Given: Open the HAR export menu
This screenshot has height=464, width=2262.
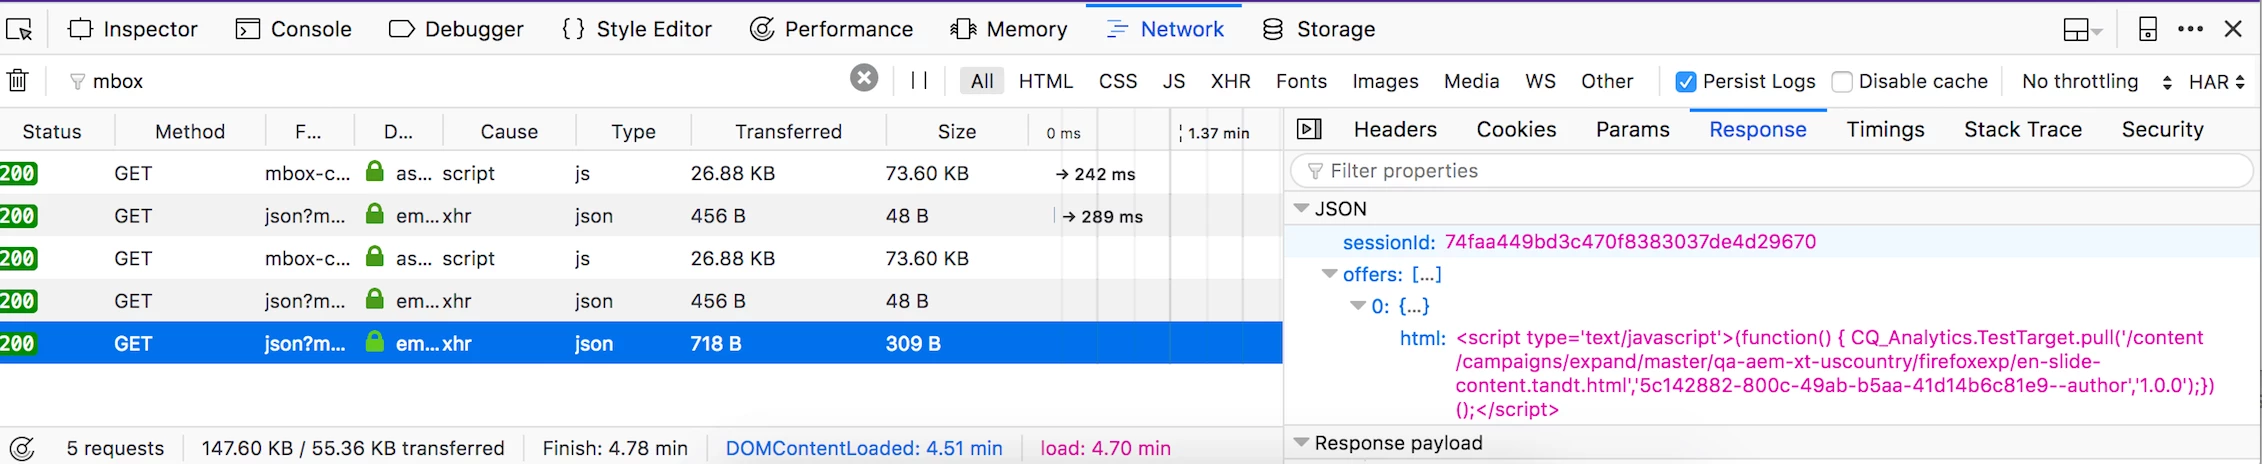Looking at the screenshot, I should click(2216, 82).
